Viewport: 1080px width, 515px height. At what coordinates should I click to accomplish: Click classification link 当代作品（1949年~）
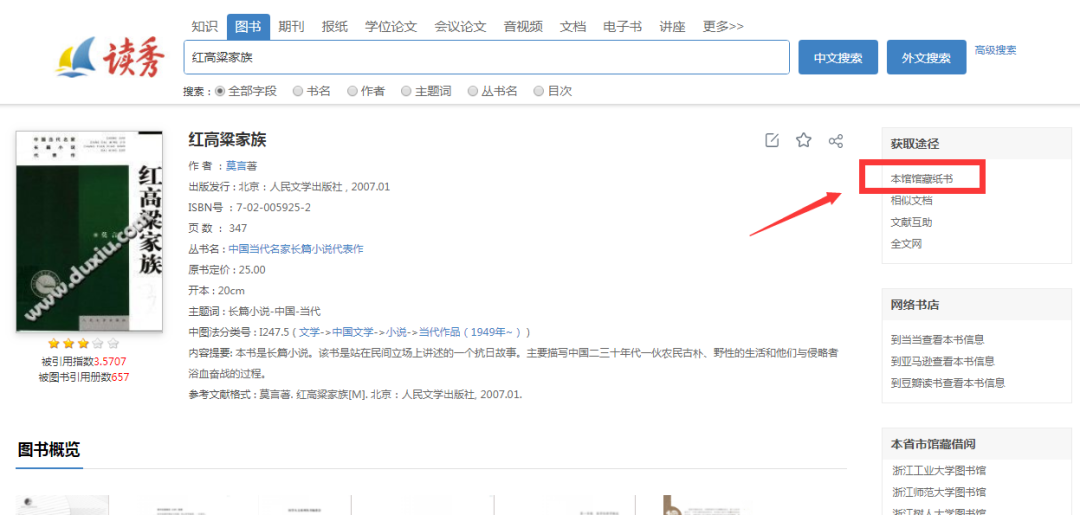pos(472,332)
